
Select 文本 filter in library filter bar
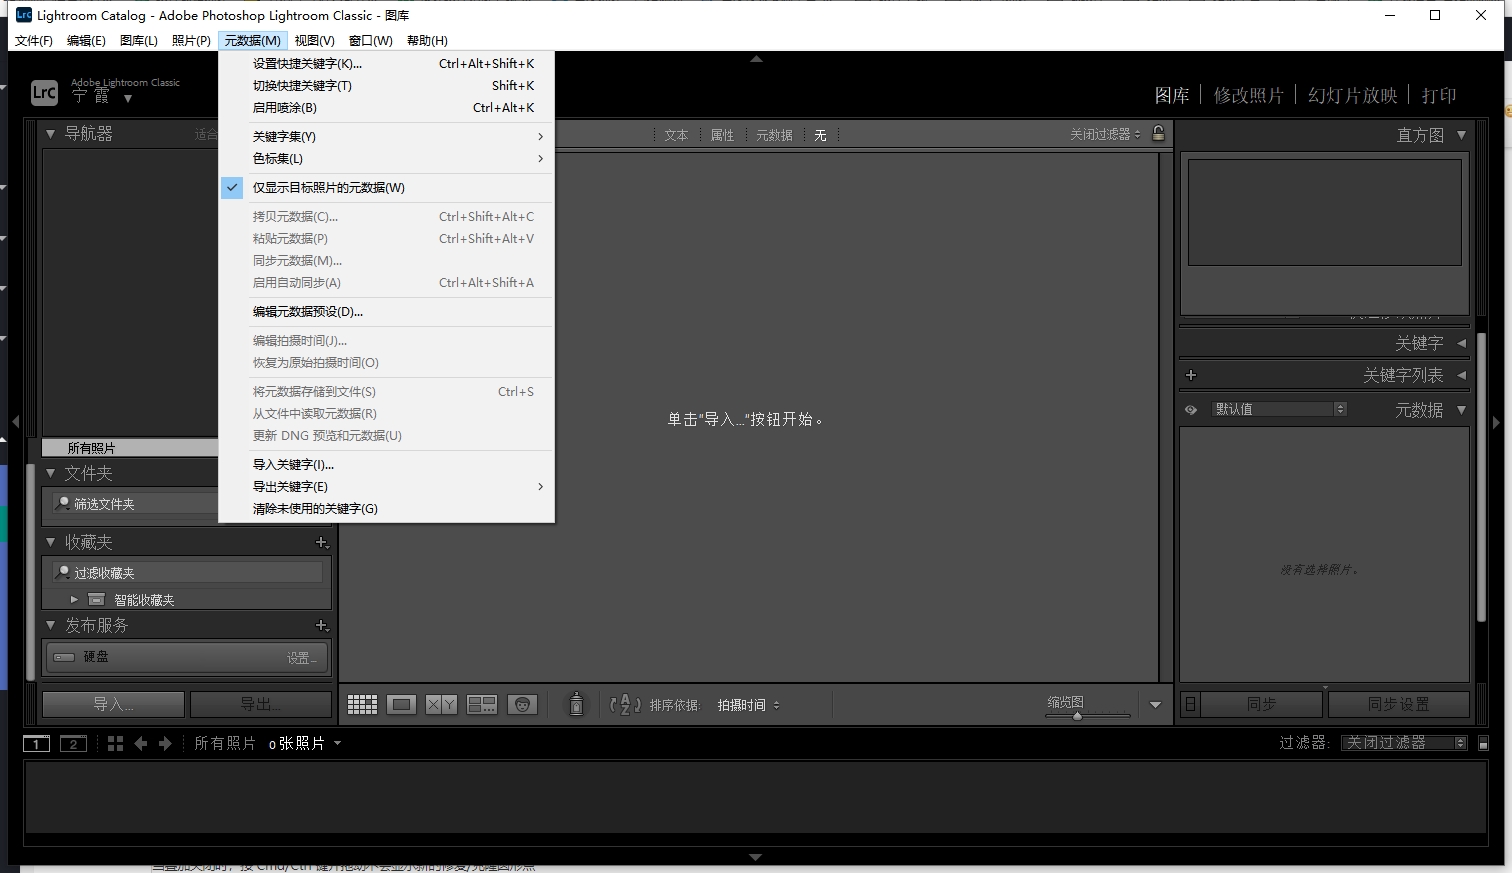click(x=676, y=135)
